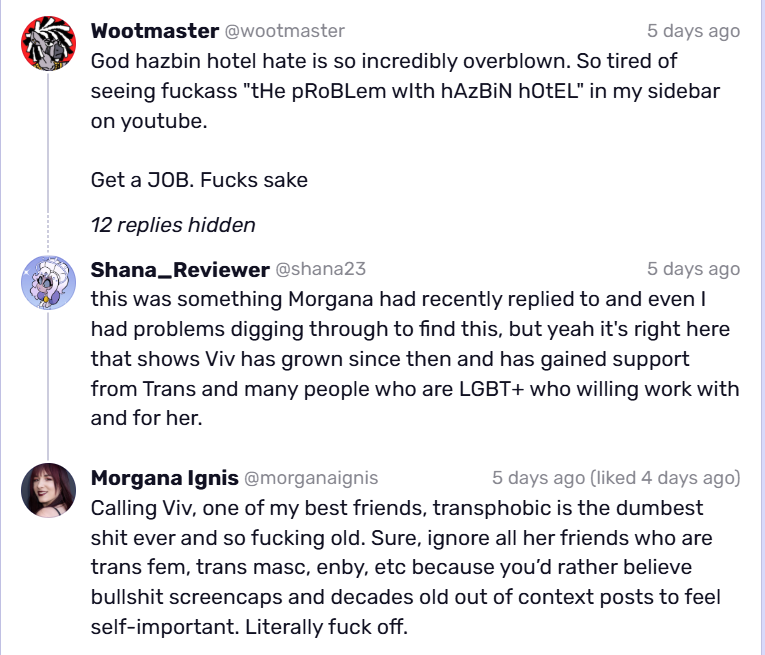Open Shana_Reviewer's reply about Morgana
Screen dimensions: 765x655
(x=415, y=358)
